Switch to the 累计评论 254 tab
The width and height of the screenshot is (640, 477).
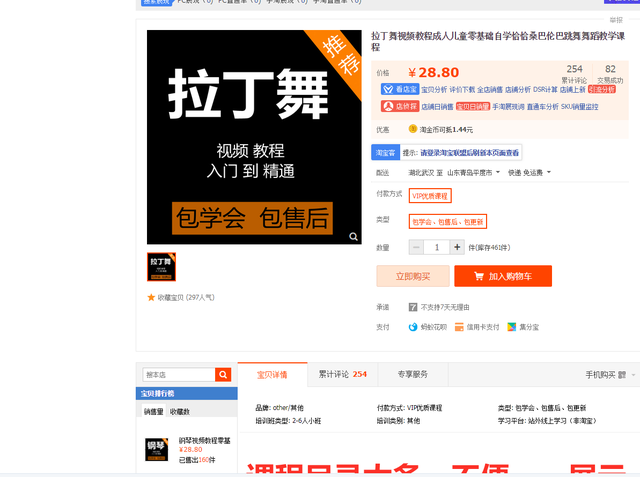pos(342,374)
